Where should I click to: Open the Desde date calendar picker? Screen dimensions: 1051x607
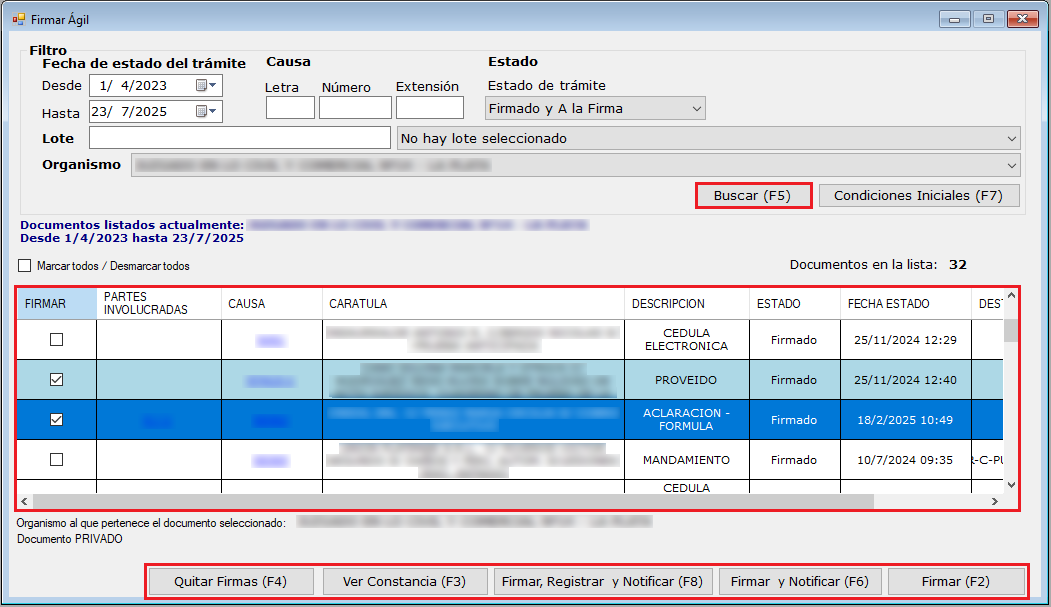coord(206,86)
